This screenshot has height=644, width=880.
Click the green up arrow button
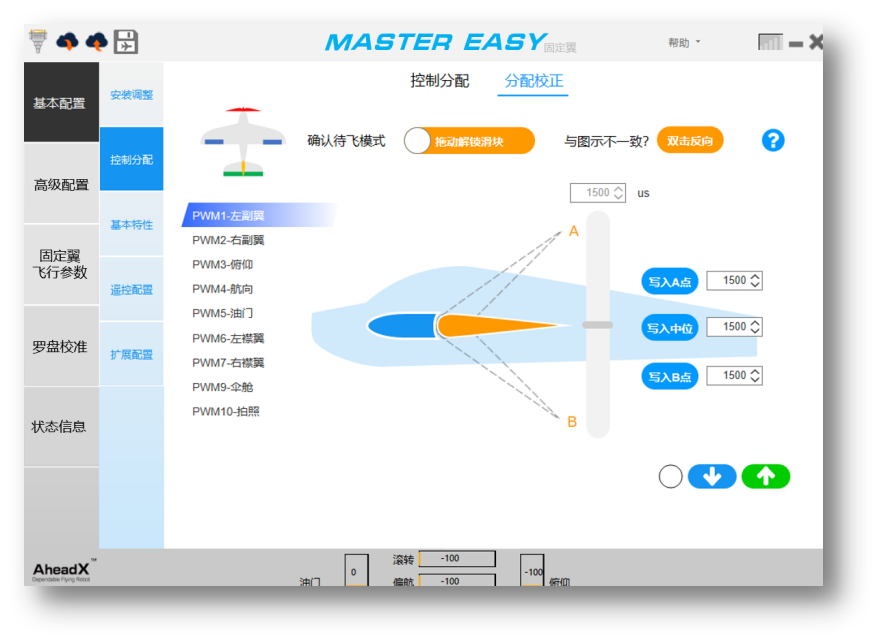[x=766, y=477]
